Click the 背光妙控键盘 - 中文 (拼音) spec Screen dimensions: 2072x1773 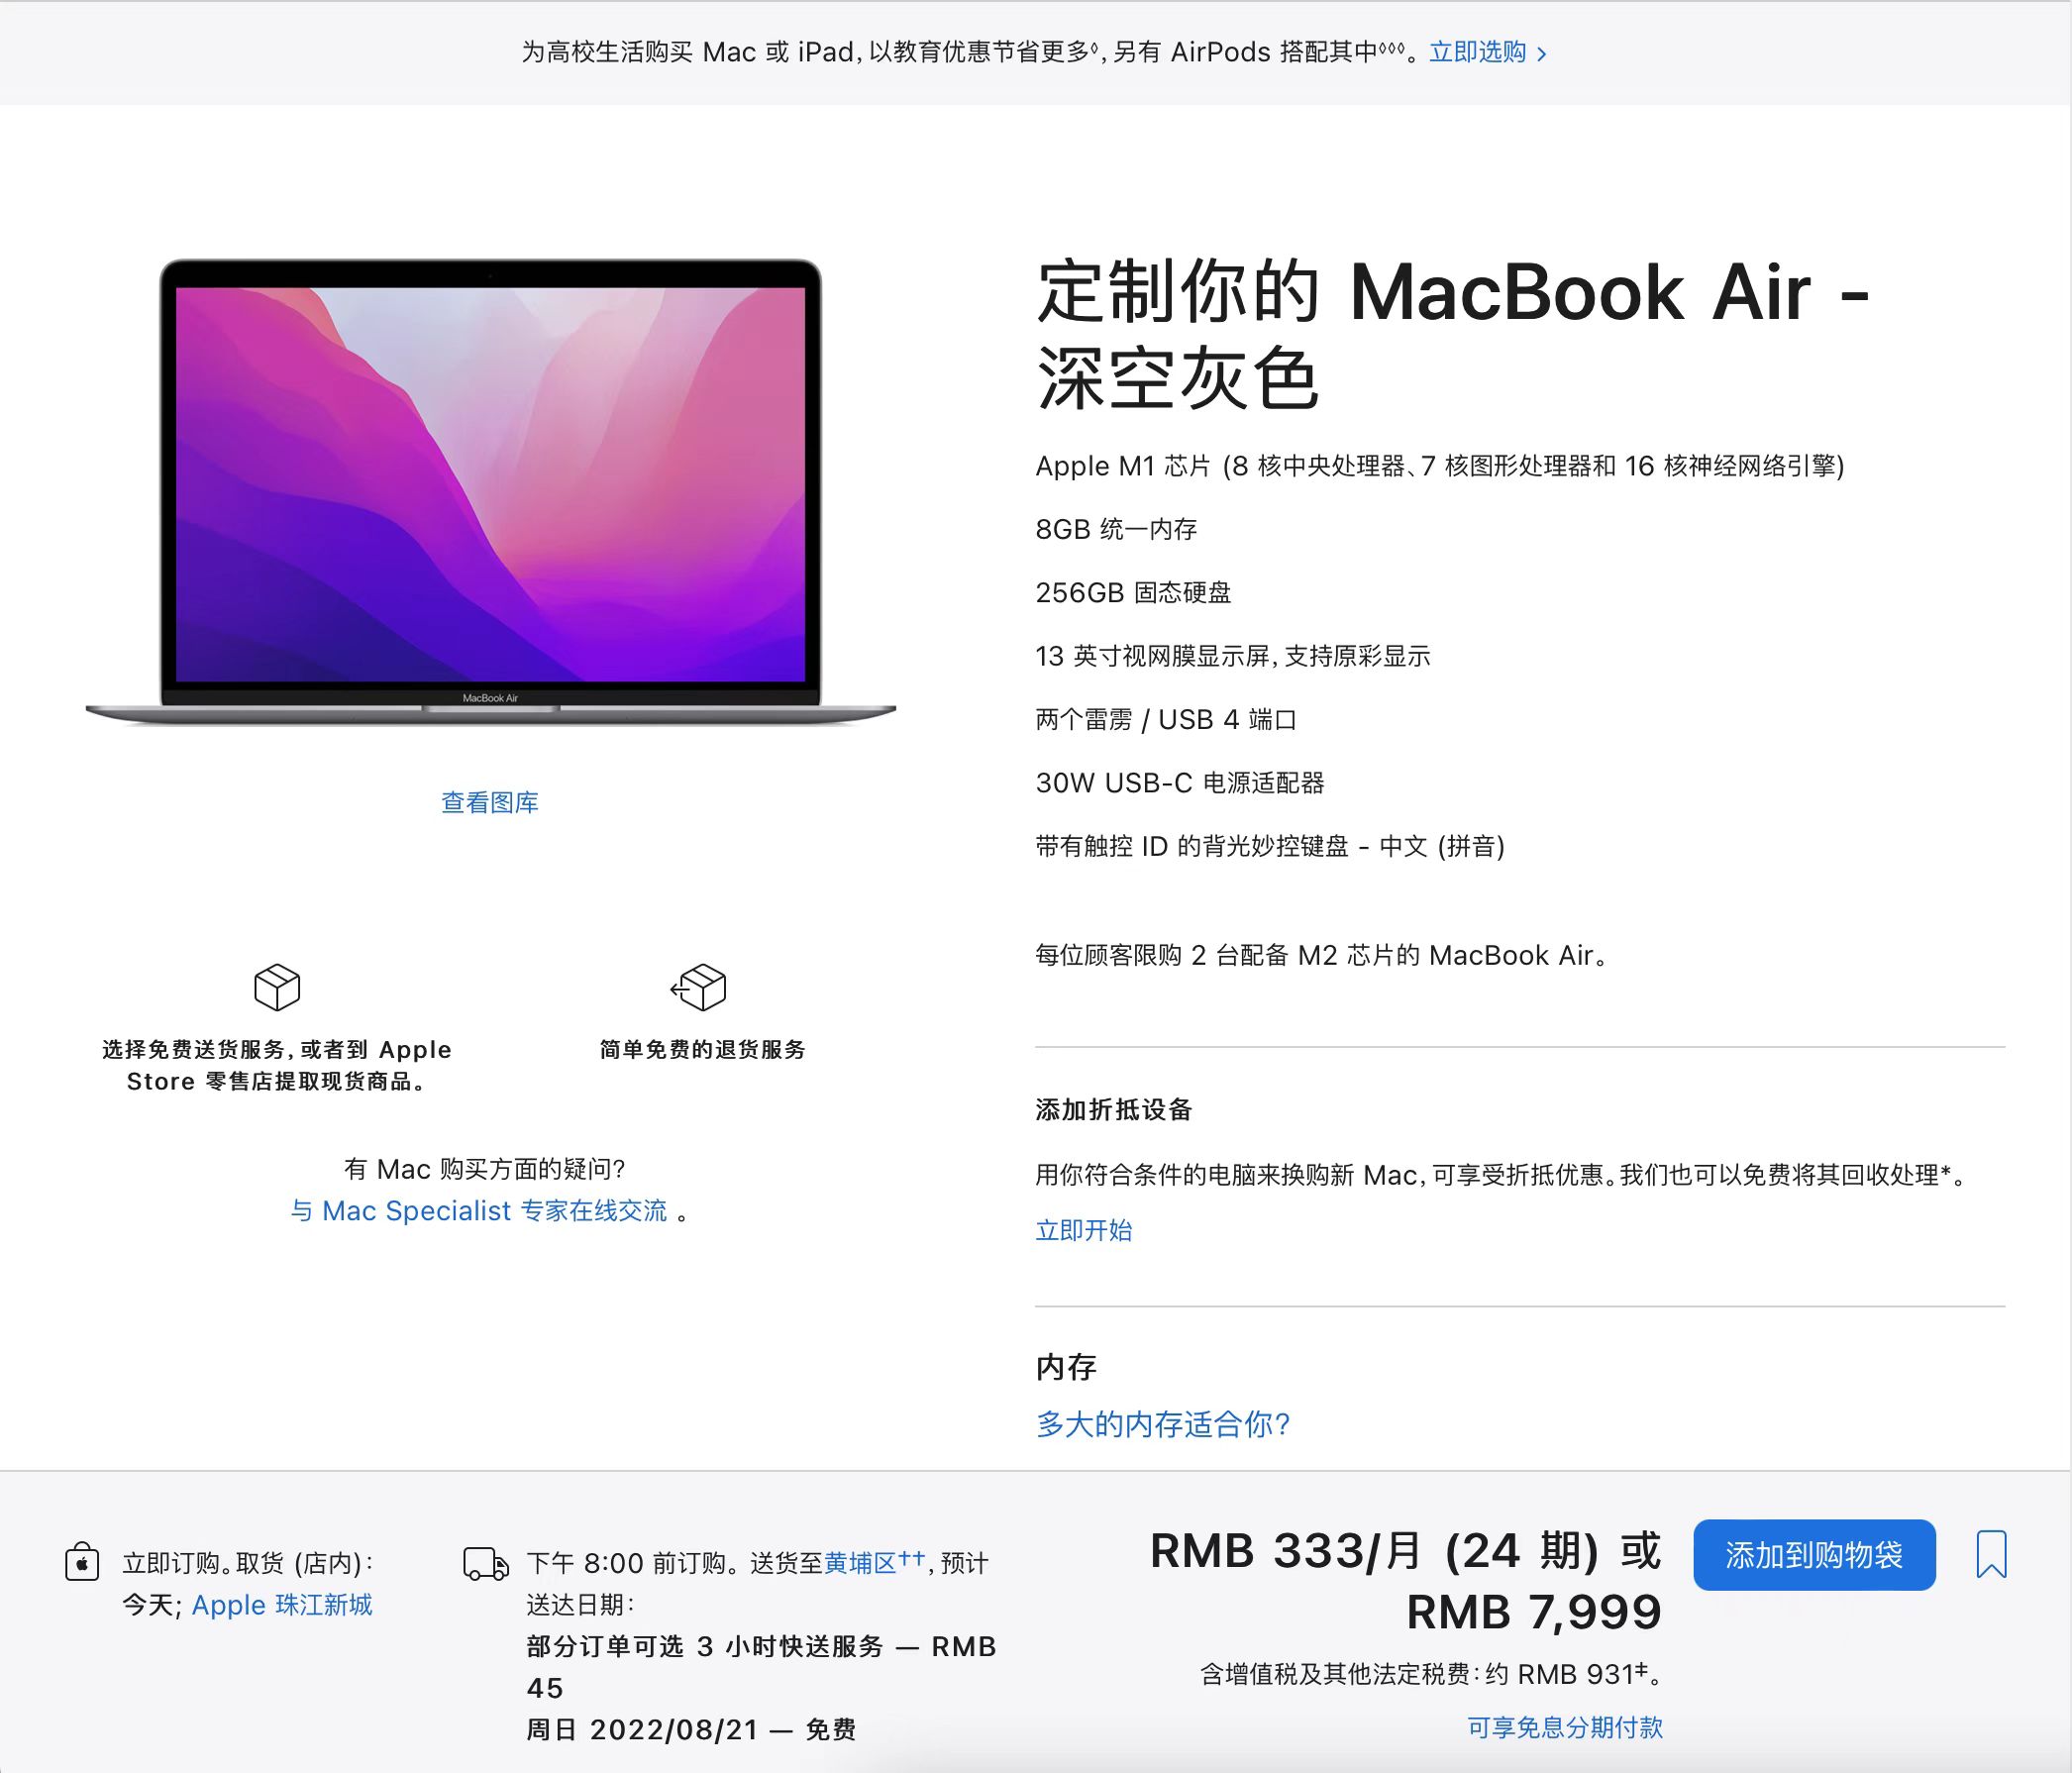(1270, 846)
